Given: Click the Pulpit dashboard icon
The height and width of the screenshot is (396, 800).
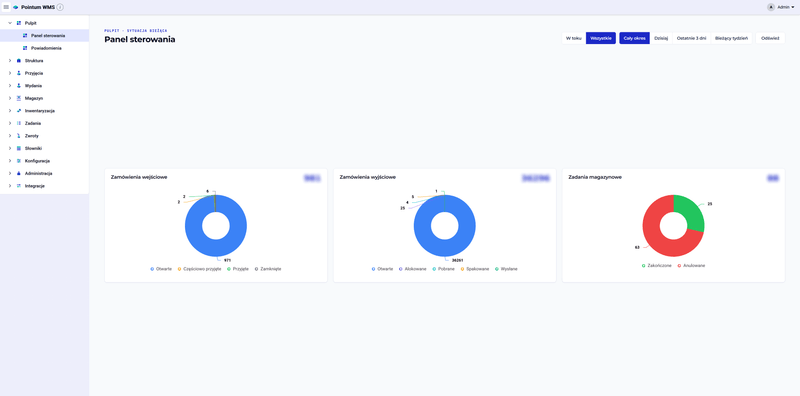Looking at the screenshot, I should point(19,23).
